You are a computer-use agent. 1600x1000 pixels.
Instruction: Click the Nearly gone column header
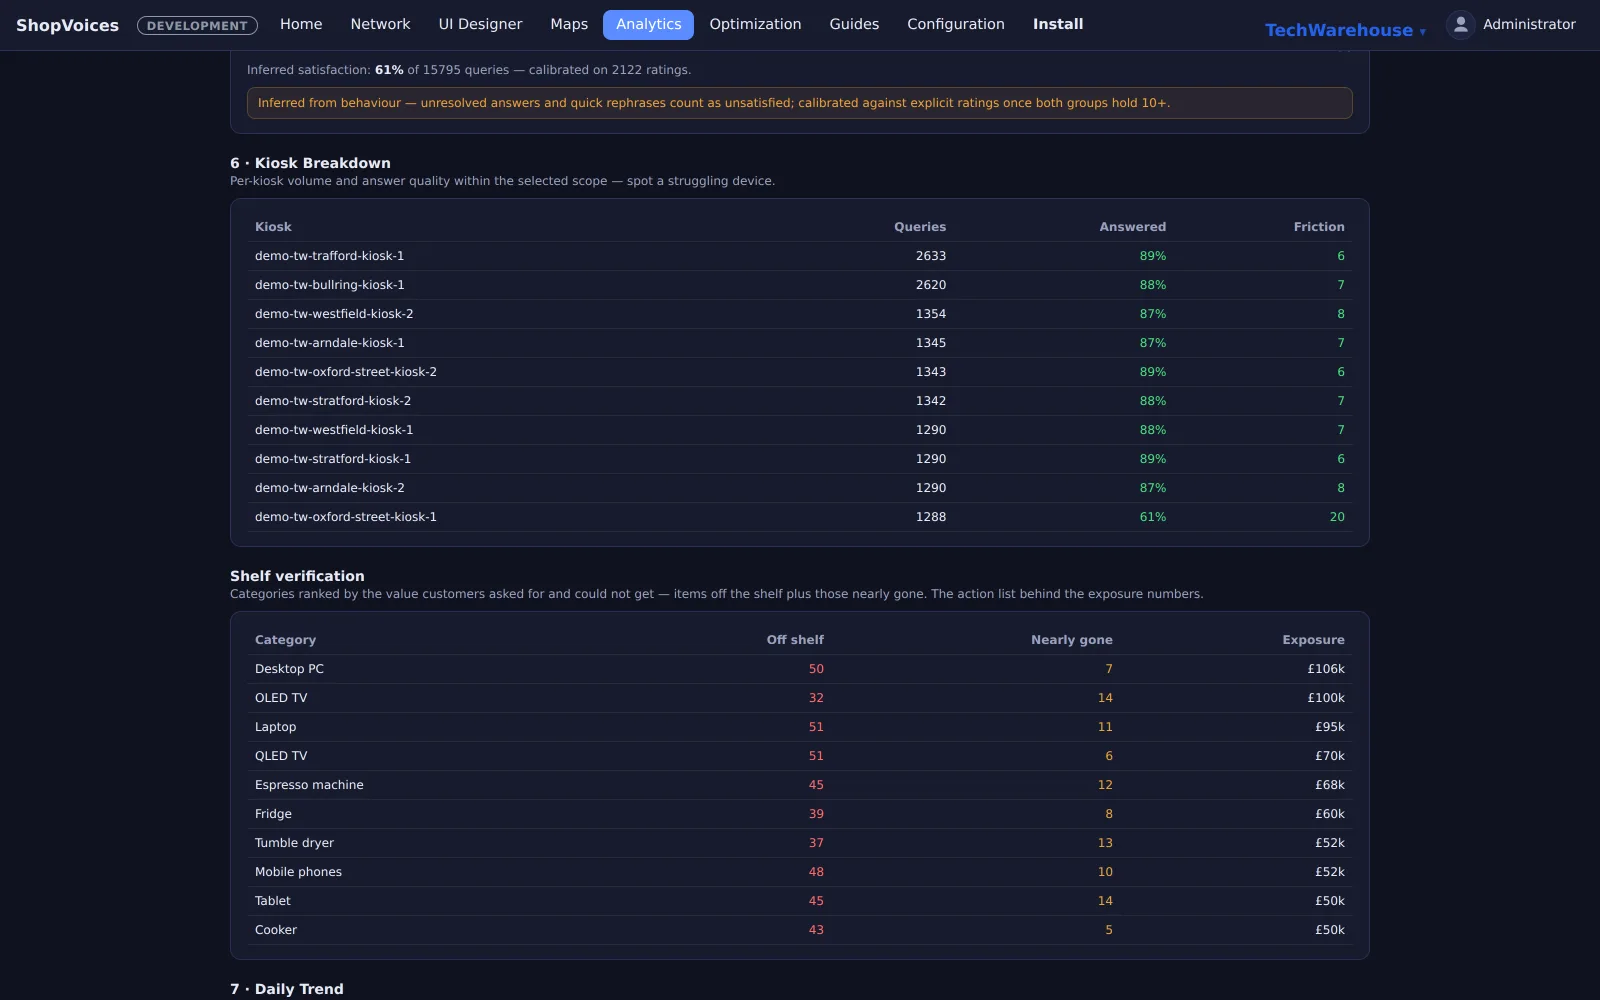click(1071, 640)
